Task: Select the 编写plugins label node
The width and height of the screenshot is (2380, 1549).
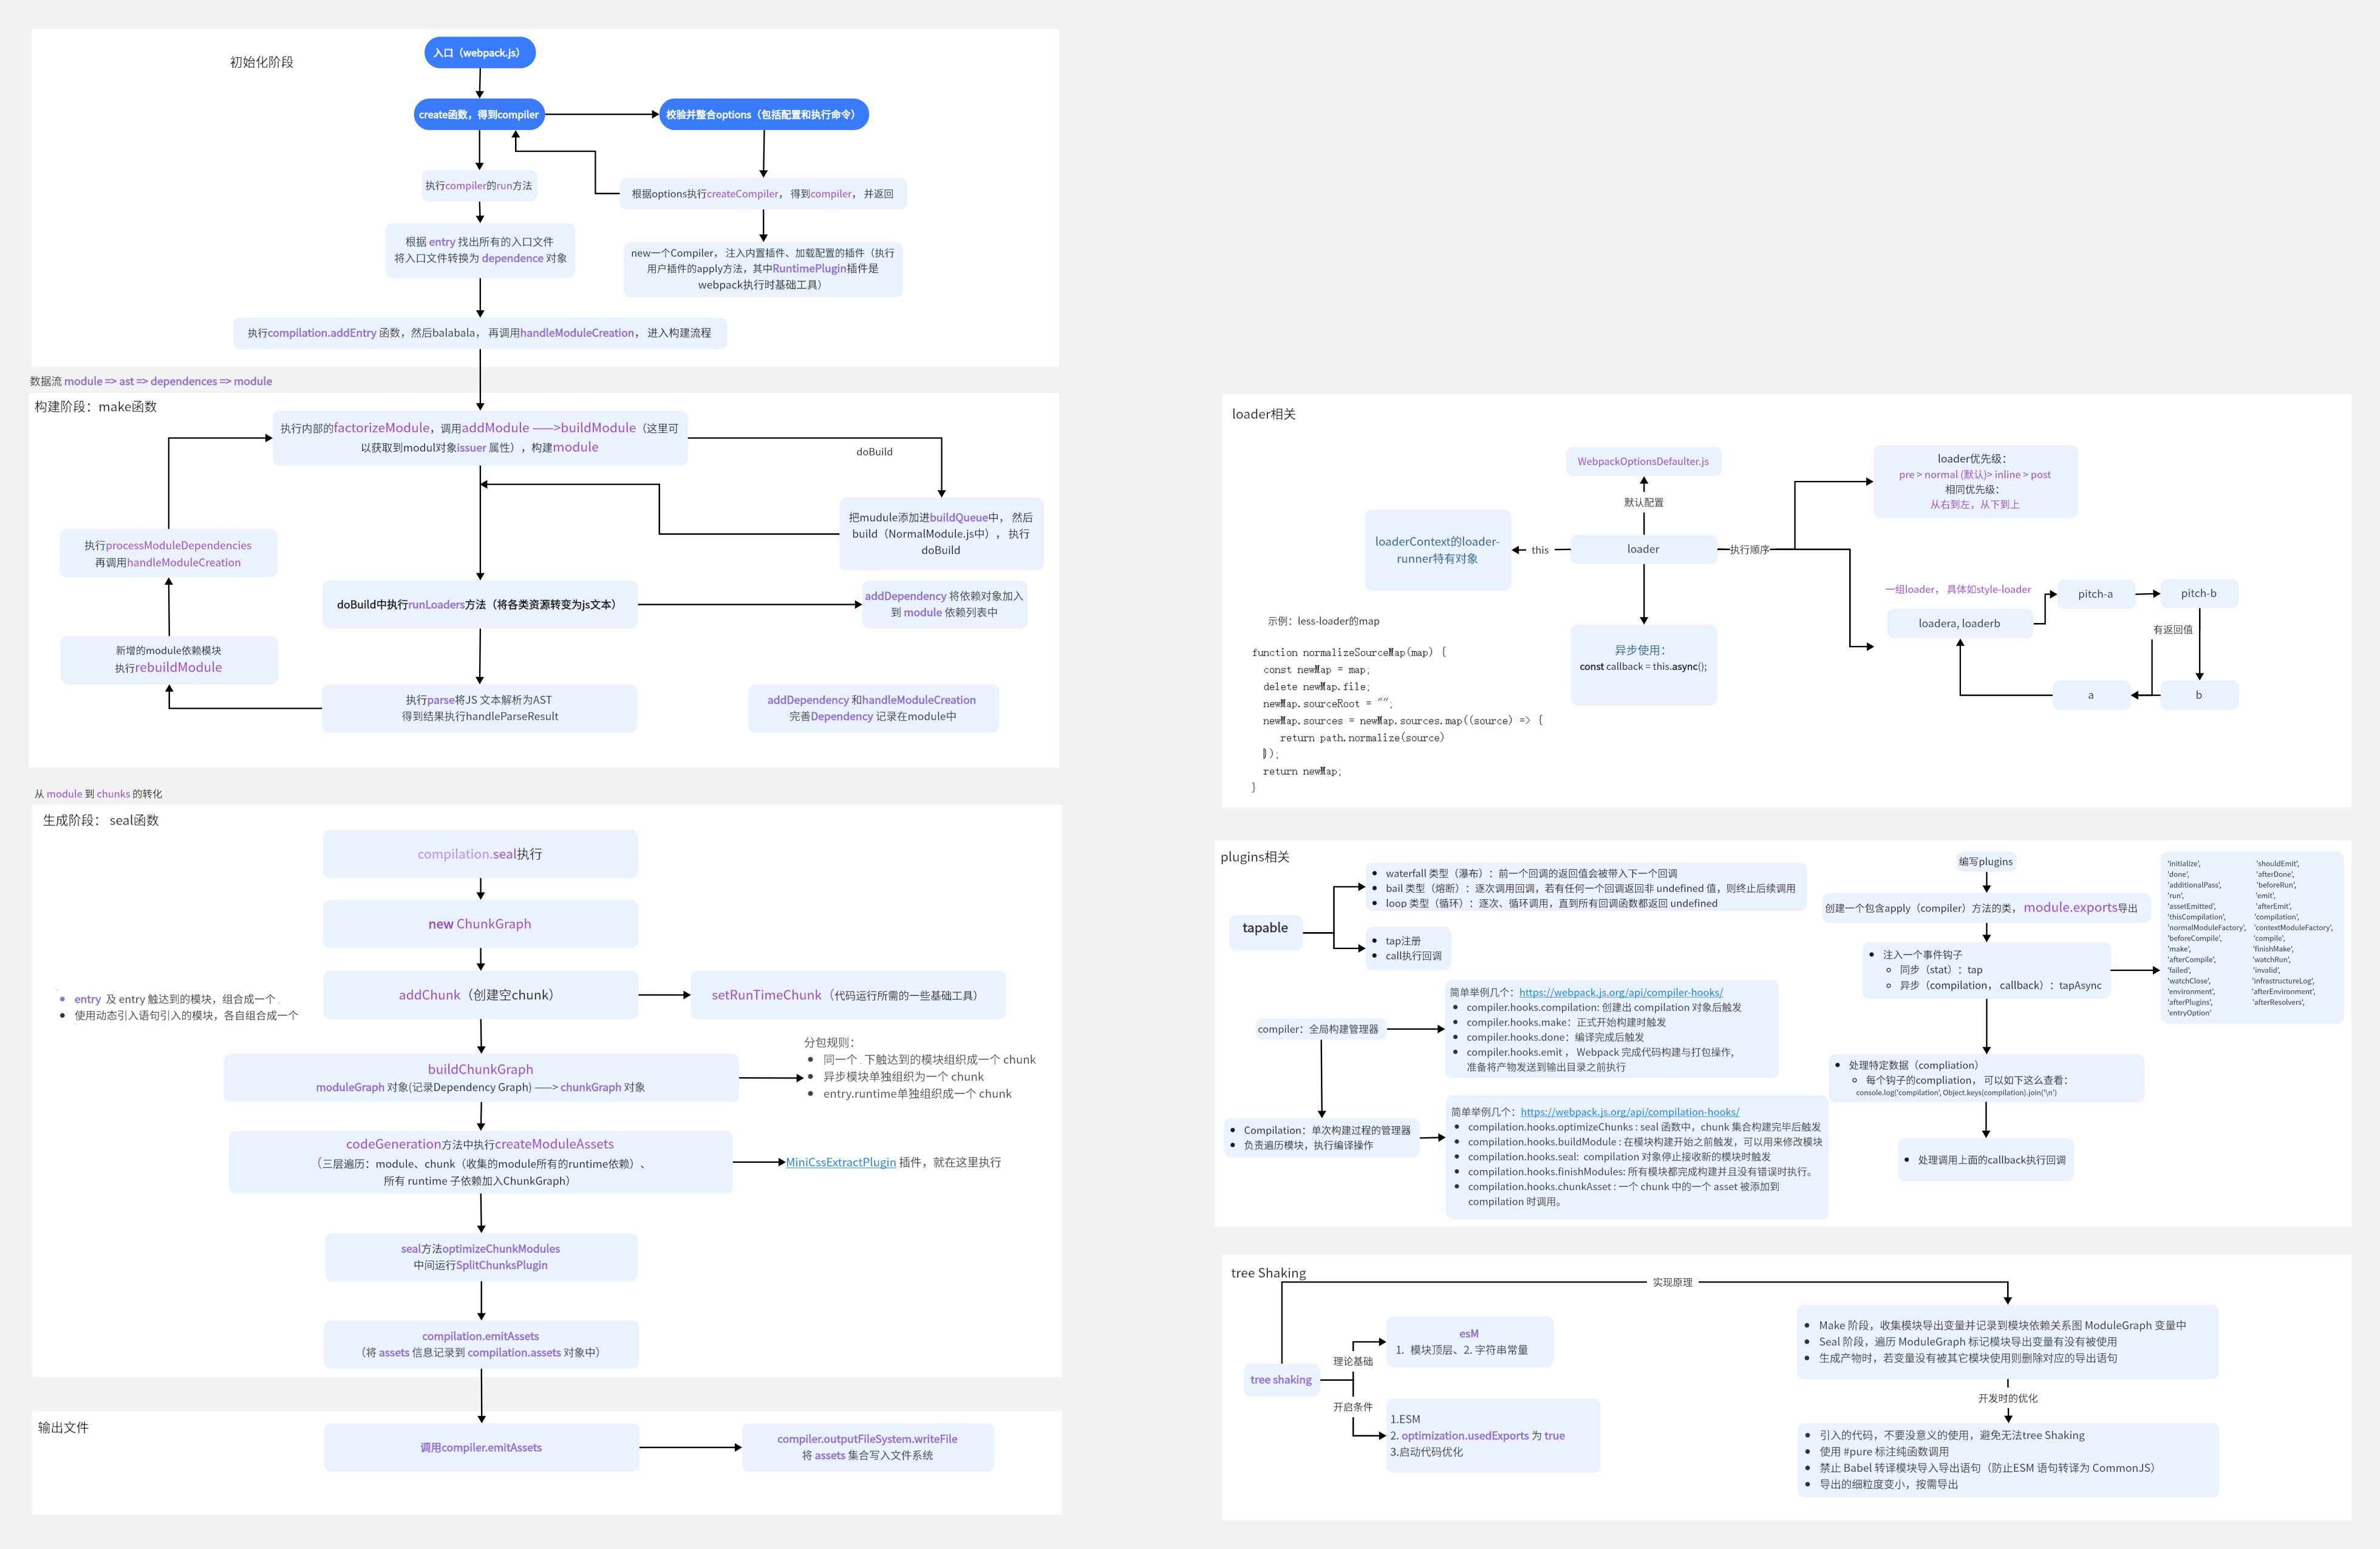Action: click(x=1985, y=862)
